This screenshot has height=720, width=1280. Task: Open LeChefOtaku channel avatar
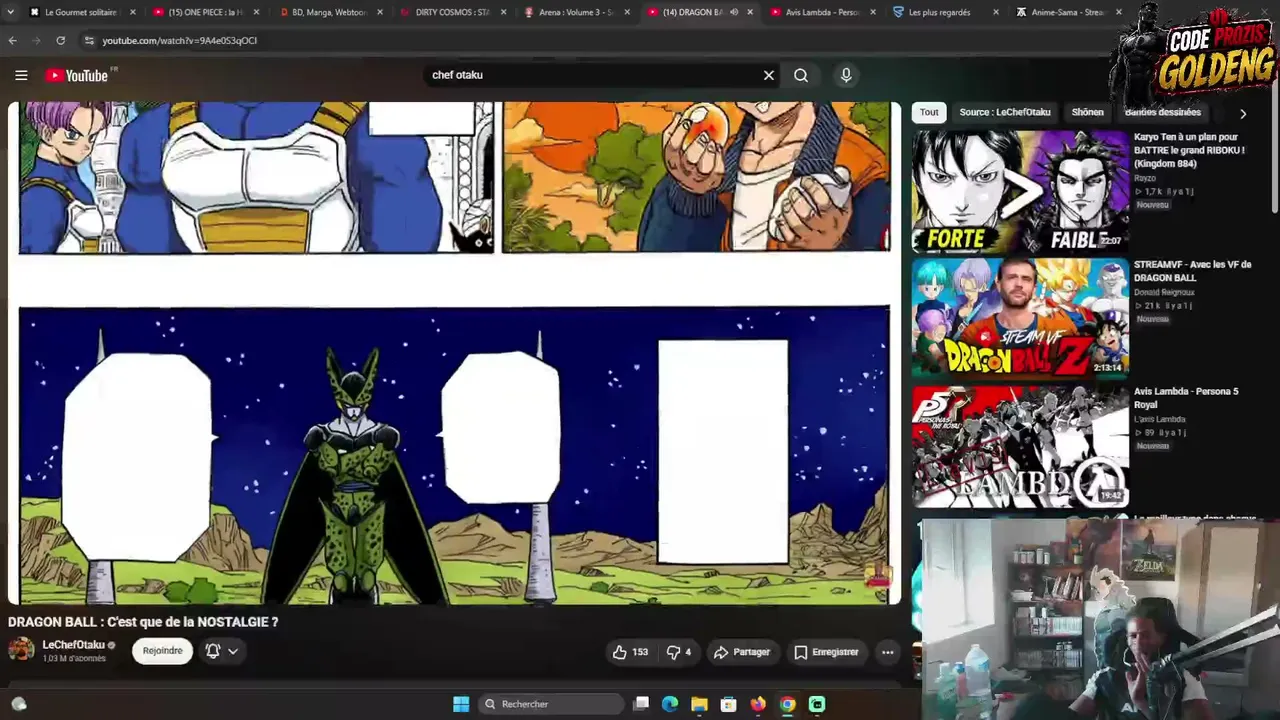click(21, 650)
